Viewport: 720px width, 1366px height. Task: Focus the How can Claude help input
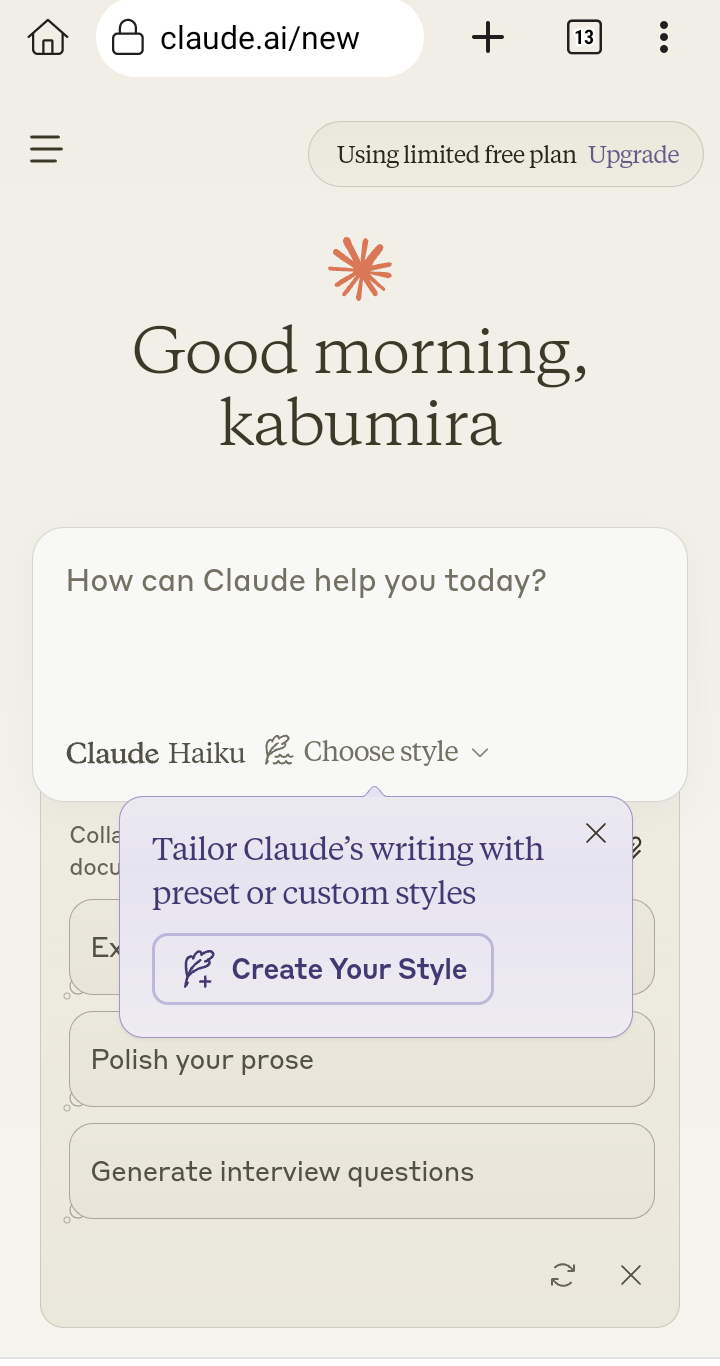360,620
